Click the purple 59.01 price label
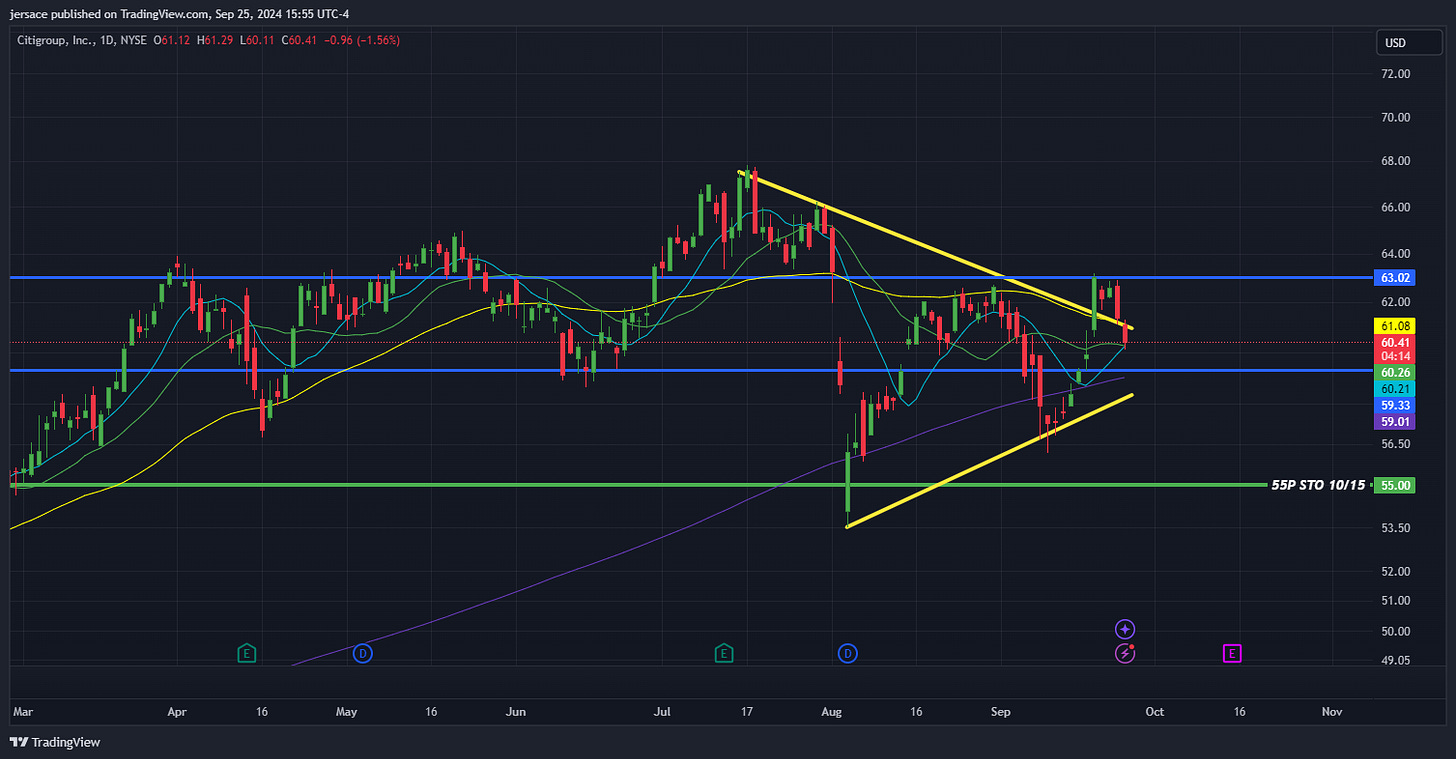The height and width of the screenshot is (759, 1456). click(1395, 422)
